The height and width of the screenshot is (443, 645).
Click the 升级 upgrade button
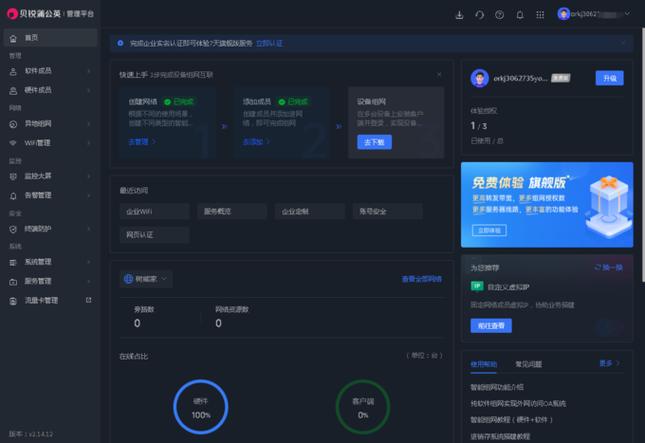click(610, 78)
